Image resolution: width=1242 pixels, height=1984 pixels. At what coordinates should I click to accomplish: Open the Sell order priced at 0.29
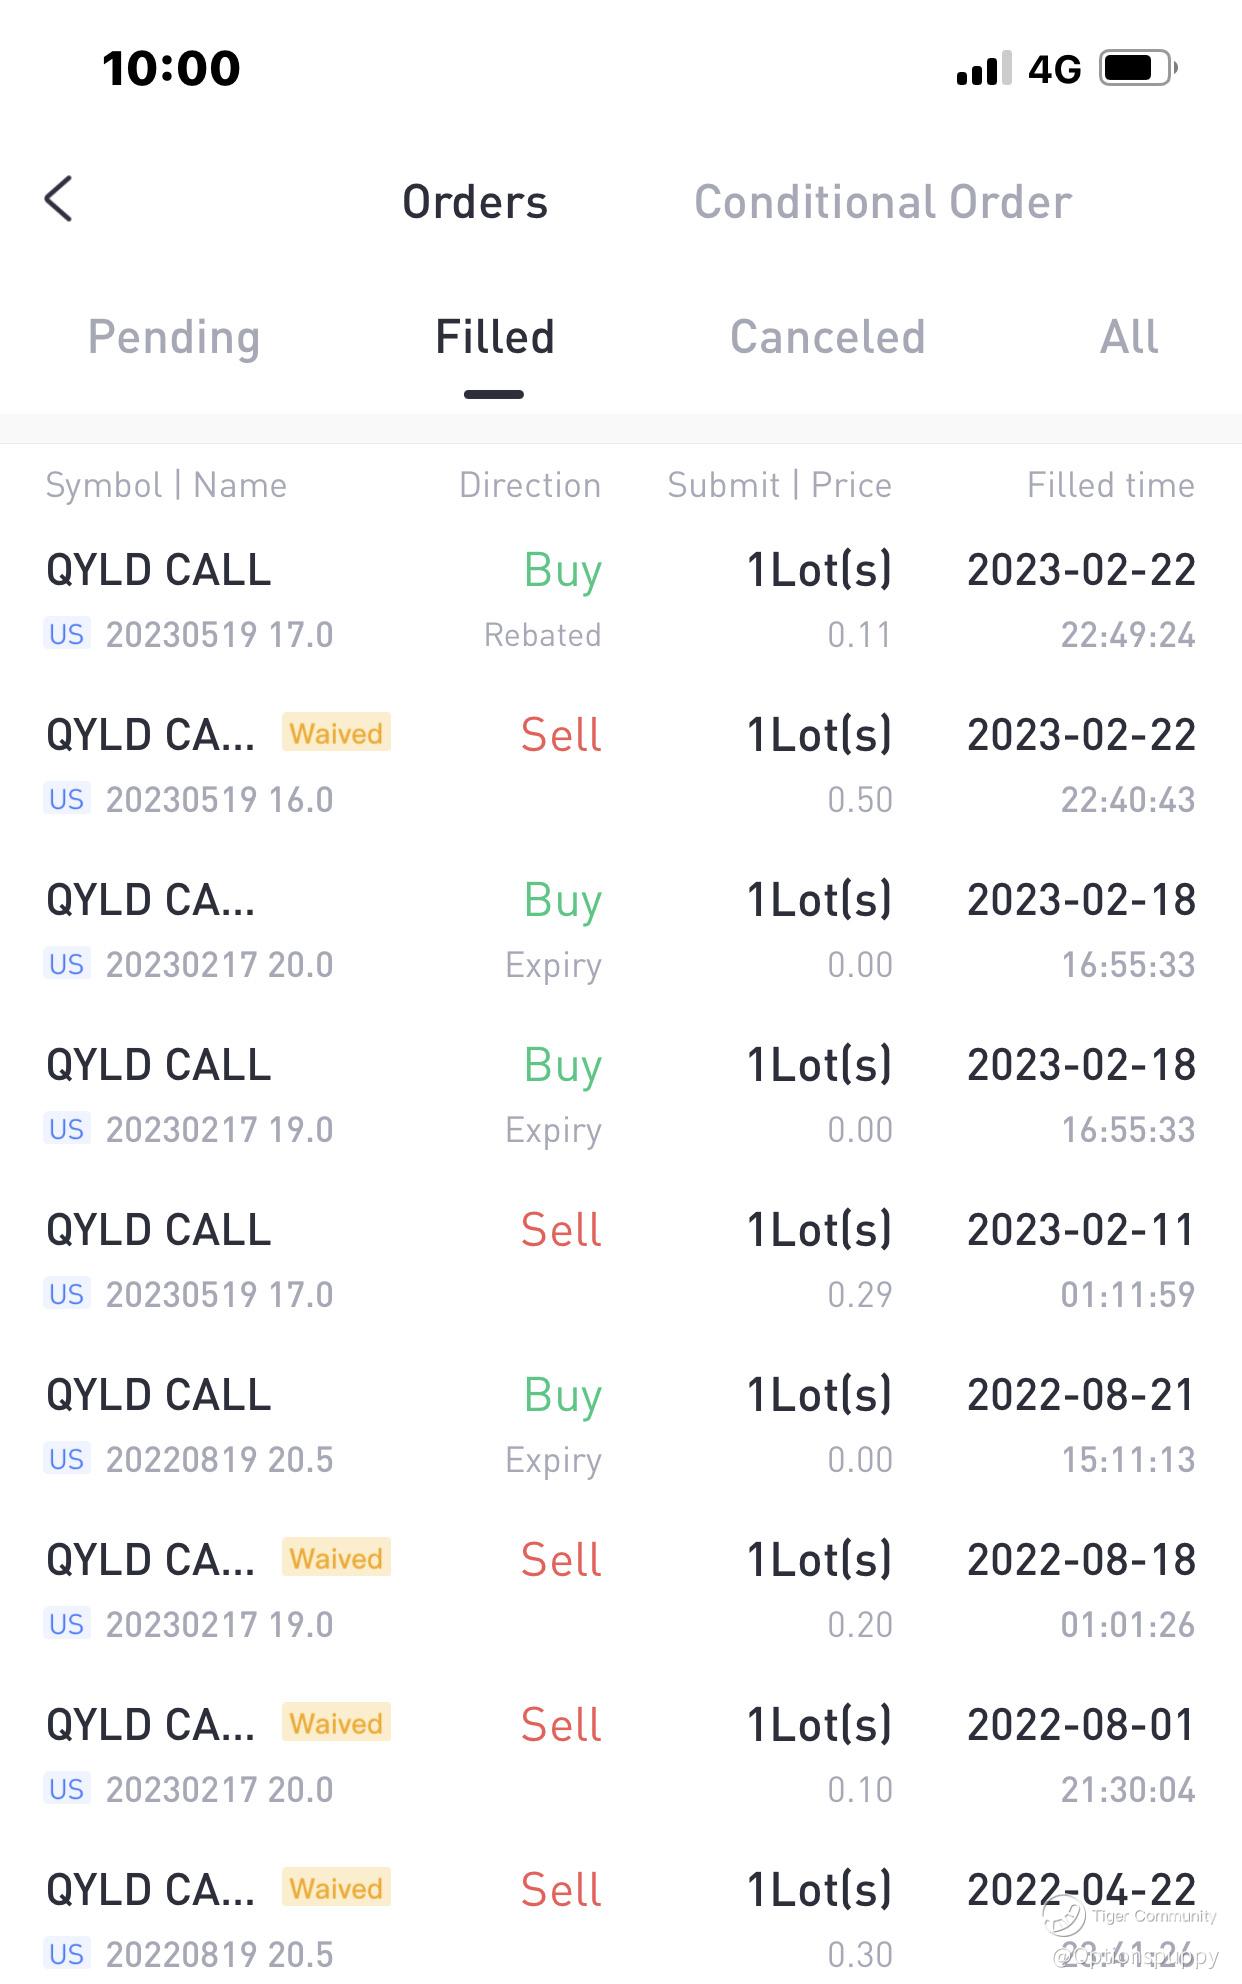(620, 1261)
